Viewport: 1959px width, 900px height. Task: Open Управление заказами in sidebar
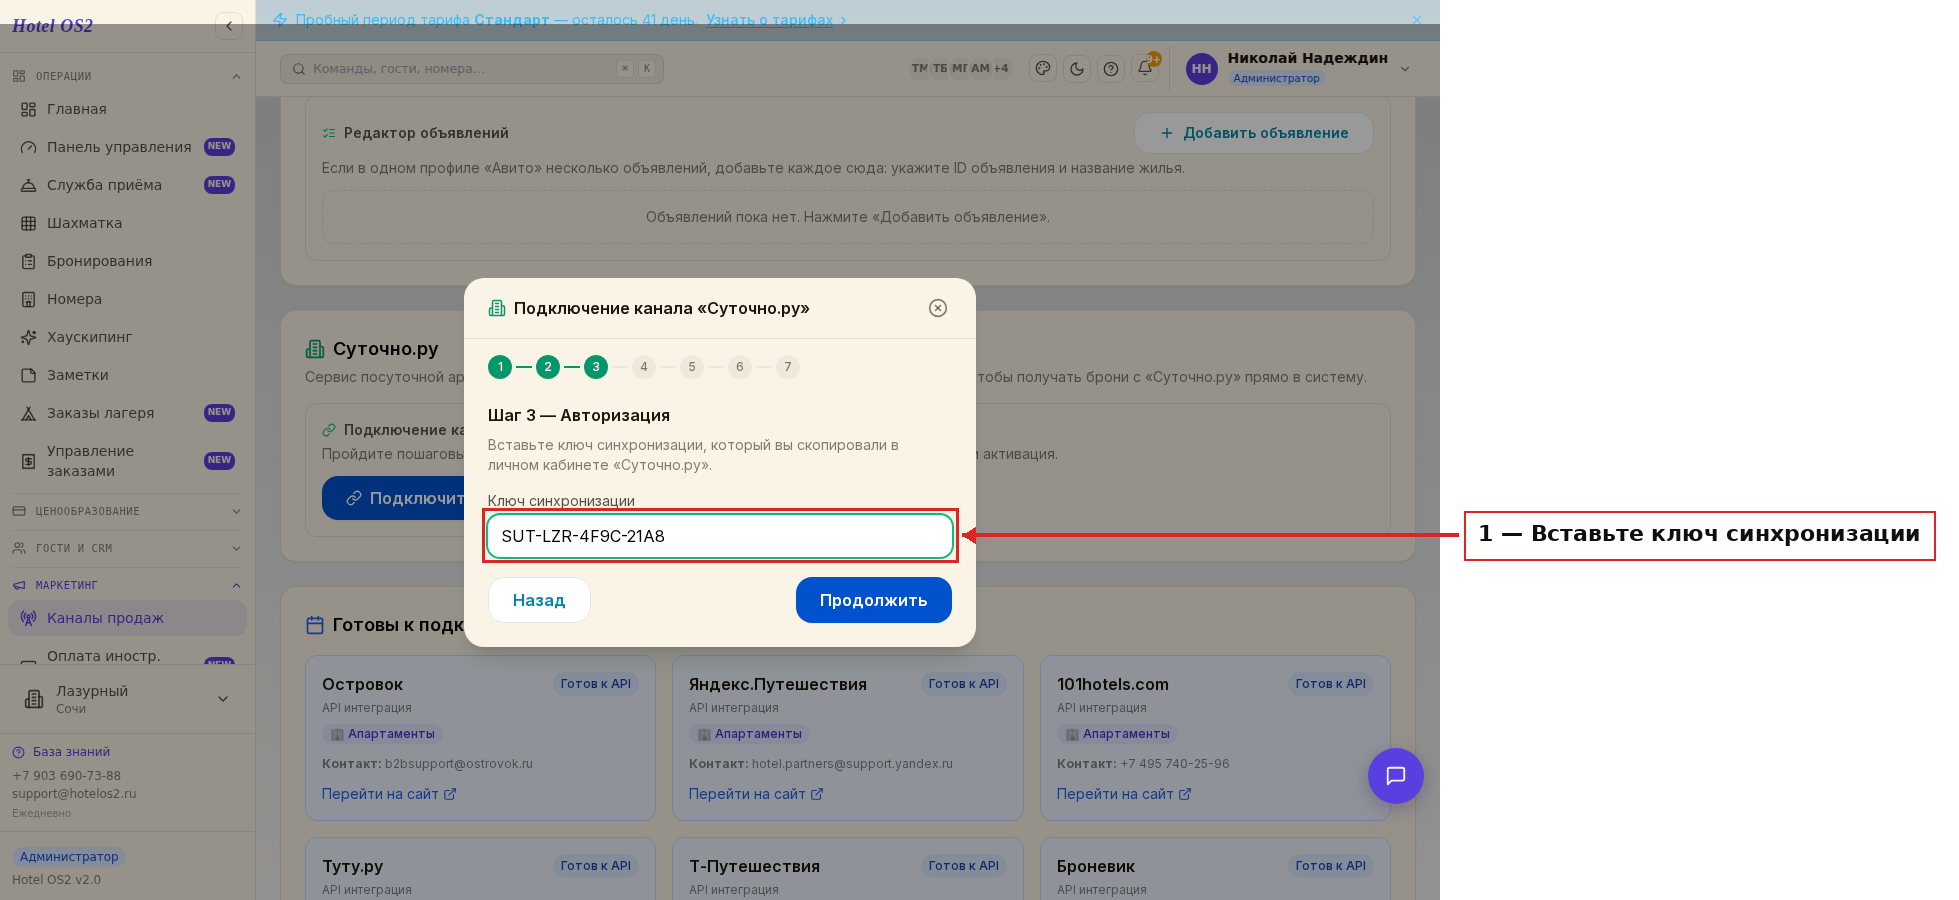127,461
